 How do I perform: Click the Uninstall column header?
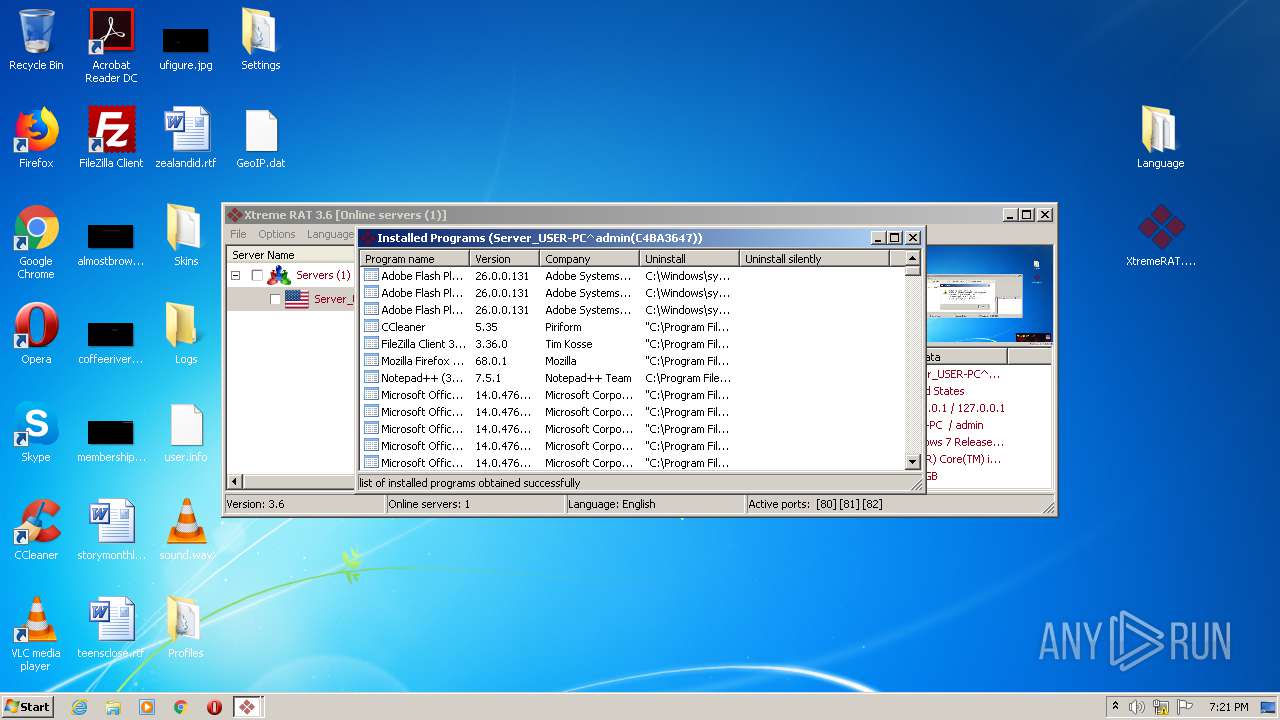[689, 258]
